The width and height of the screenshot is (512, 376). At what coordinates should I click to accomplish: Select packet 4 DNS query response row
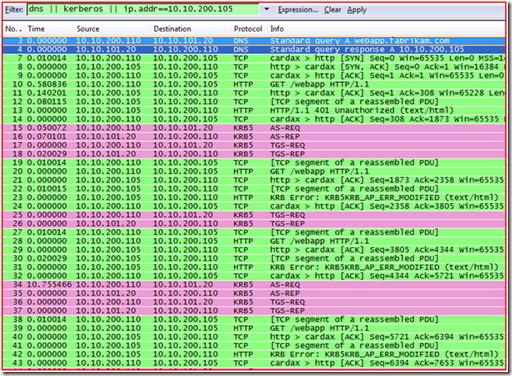[254, 49]
